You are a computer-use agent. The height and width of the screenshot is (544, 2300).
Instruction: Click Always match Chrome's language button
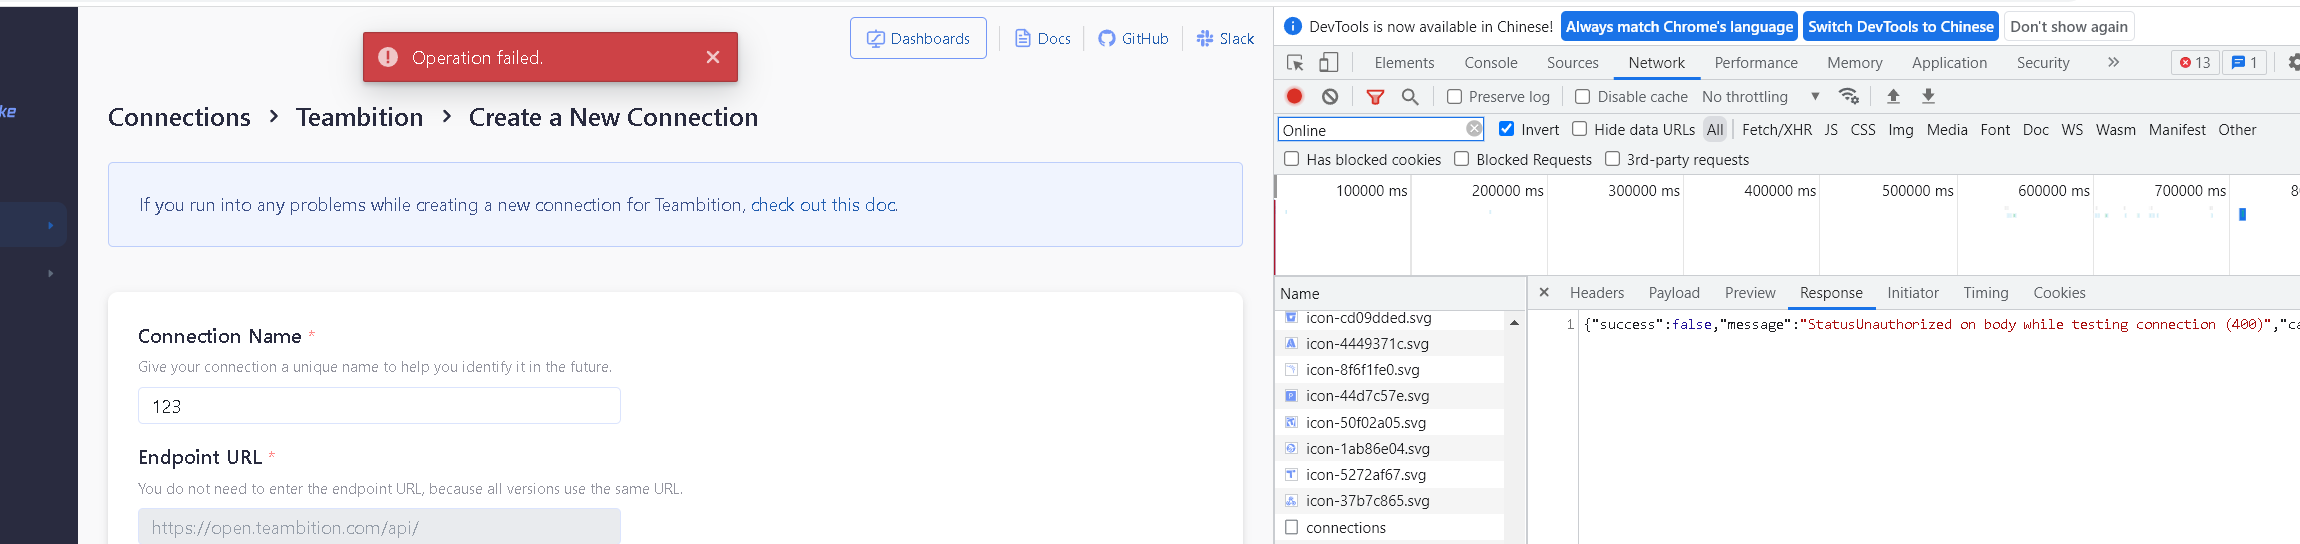tap(1679, 27)
